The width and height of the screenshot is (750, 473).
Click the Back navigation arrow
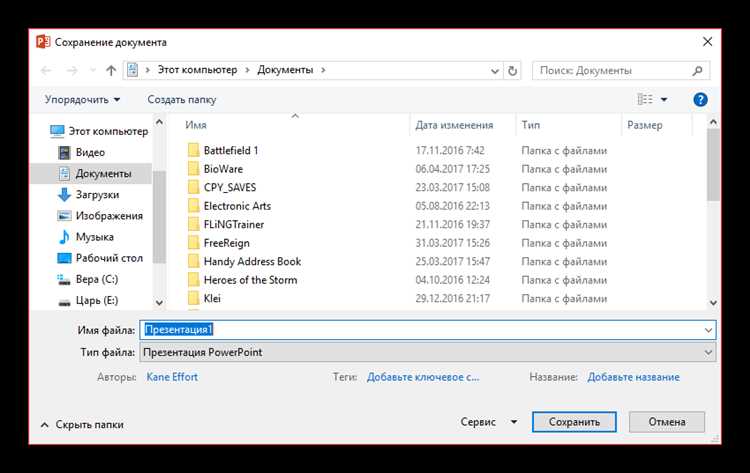click(46, 71)
